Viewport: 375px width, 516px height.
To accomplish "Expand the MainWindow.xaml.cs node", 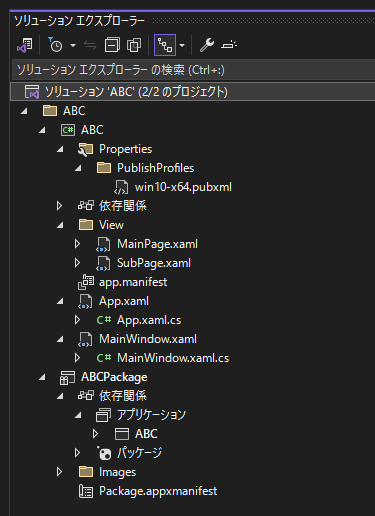I will 77,358.
